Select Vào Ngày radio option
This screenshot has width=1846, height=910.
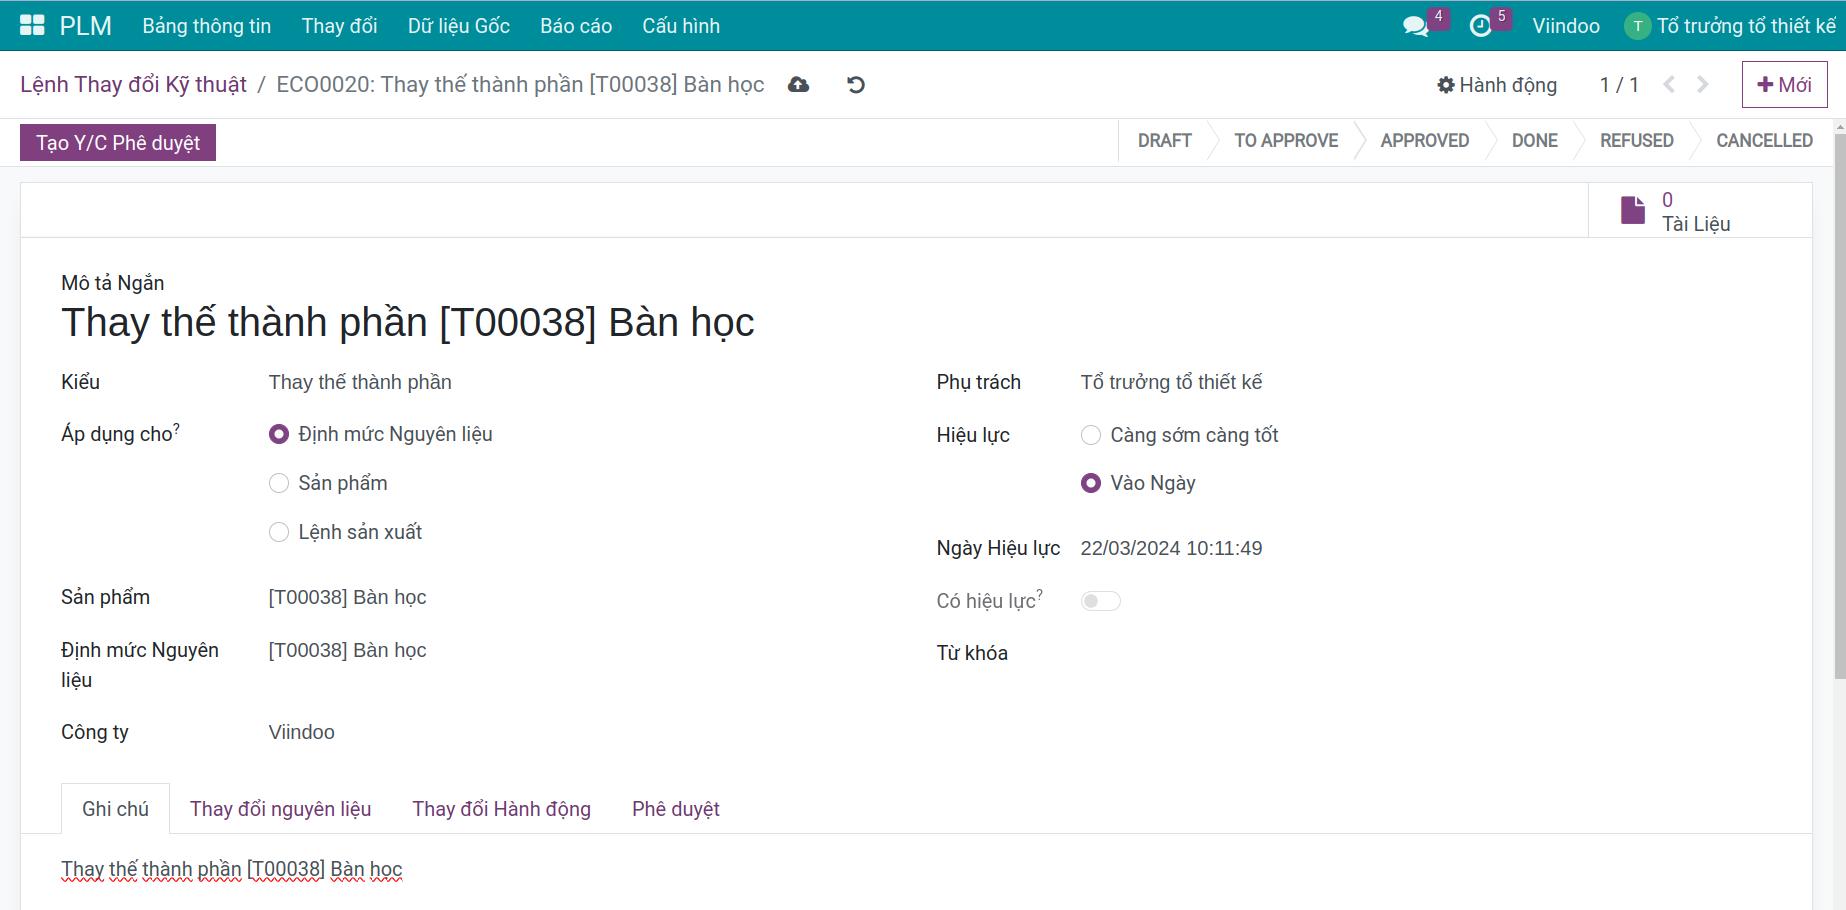coord(1091,483)
